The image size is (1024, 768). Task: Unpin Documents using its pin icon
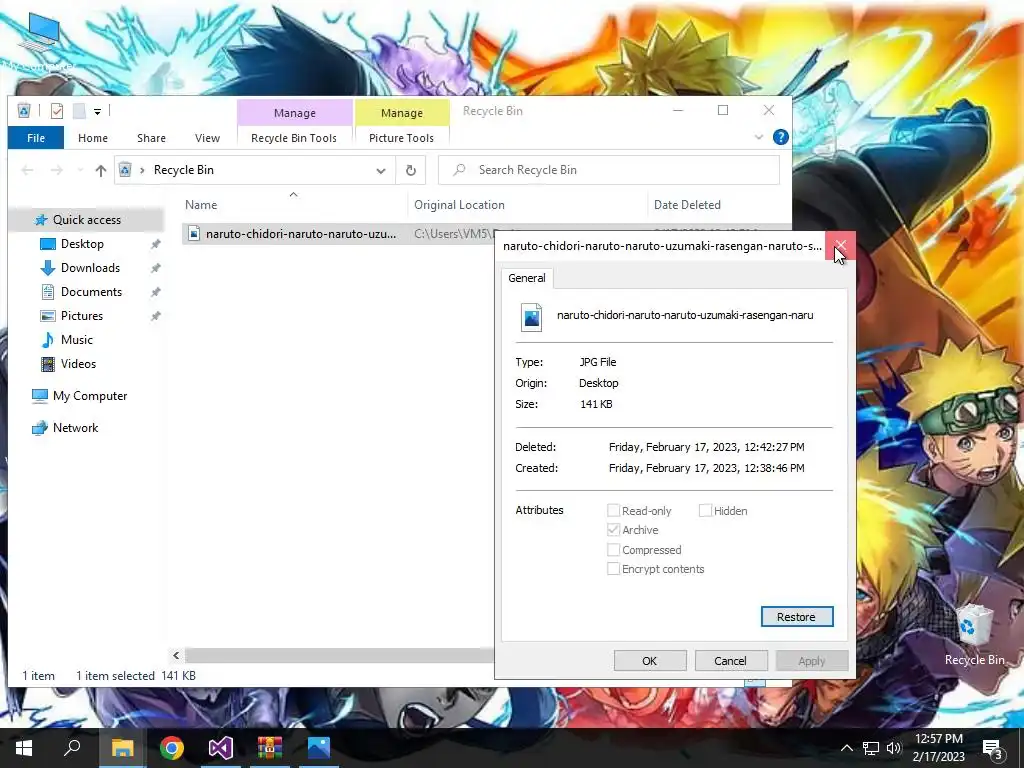[x=155, y=293]
